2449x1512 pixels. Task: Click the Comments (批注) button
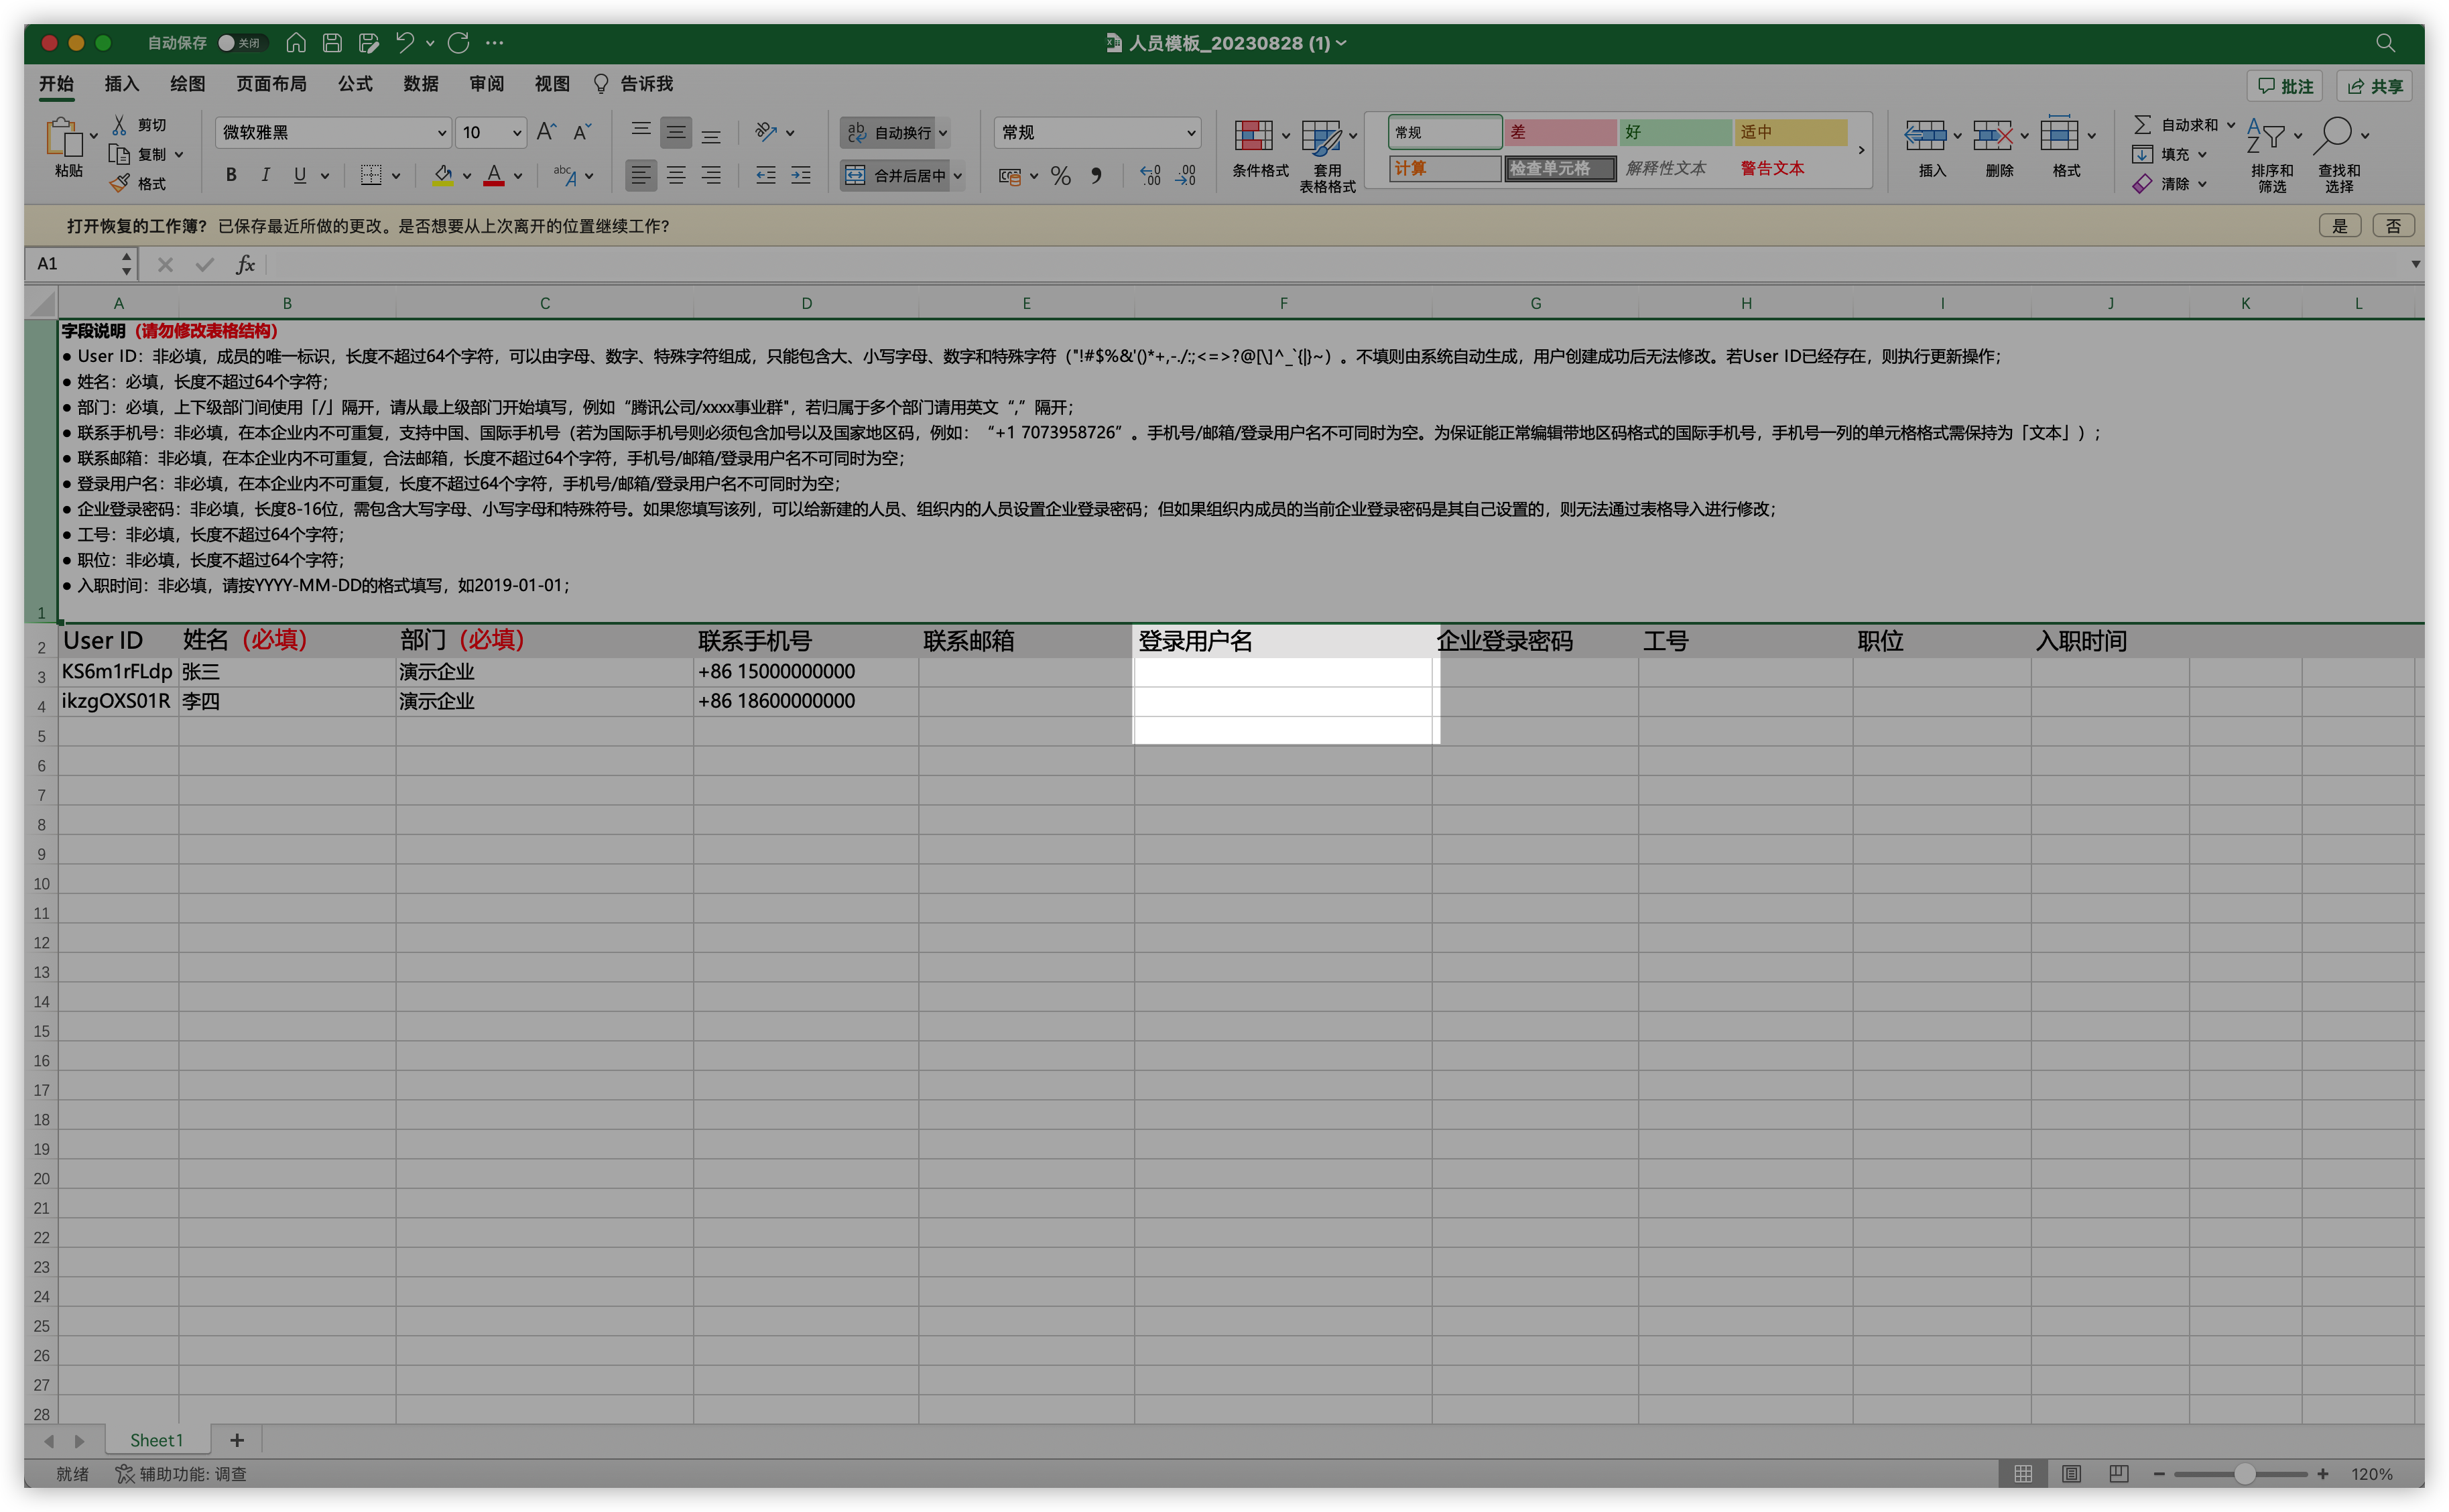pos(2285,86)
